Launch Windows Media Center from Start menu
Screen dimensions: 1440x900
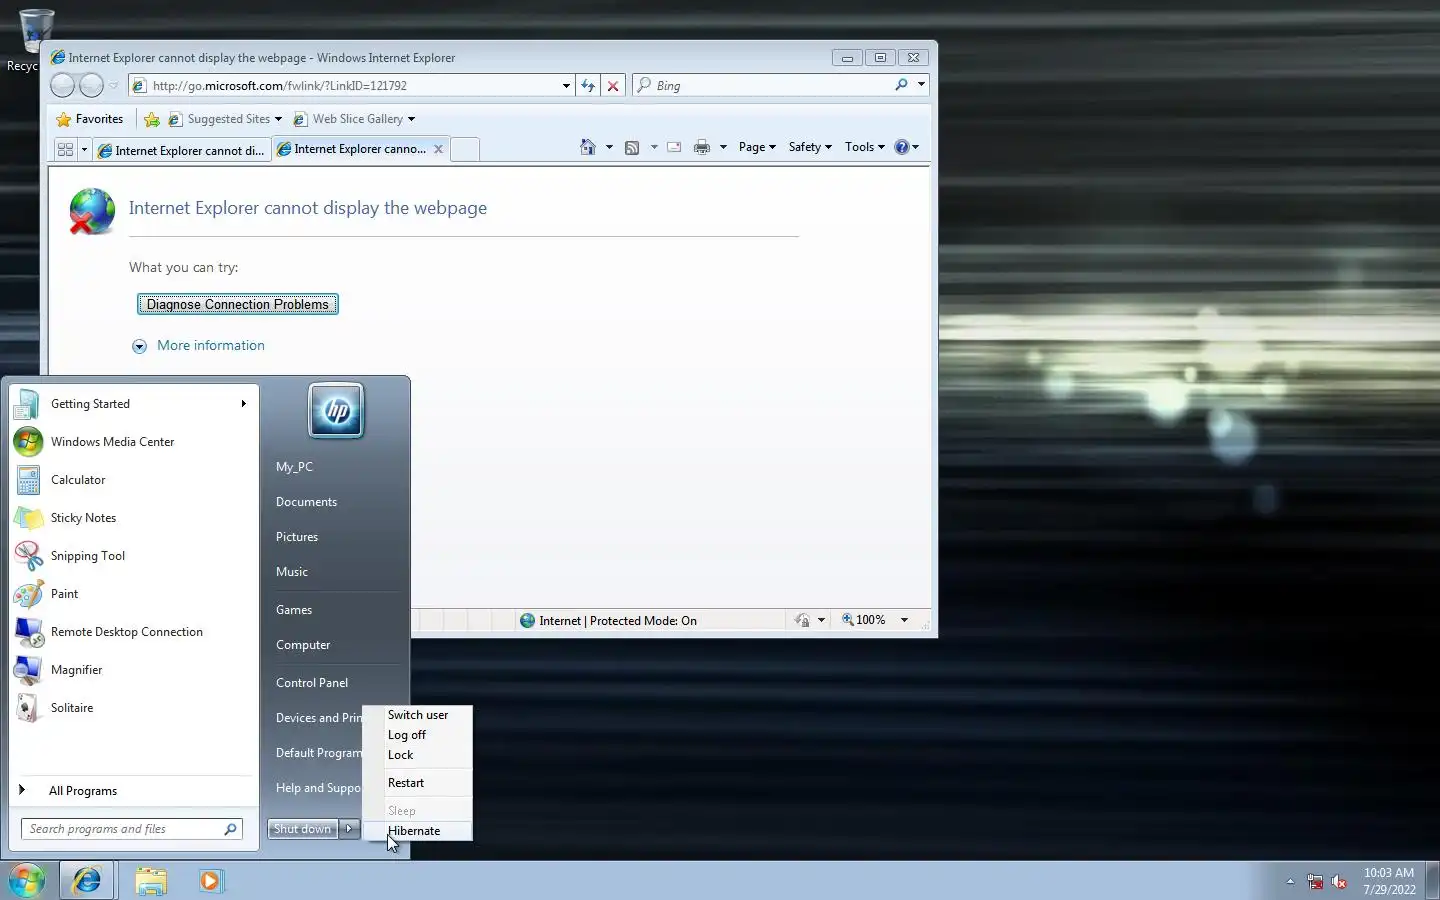point(134,442)
